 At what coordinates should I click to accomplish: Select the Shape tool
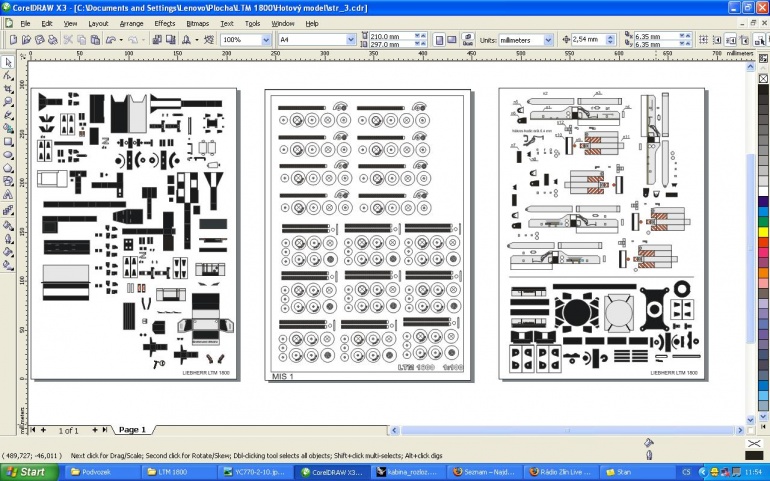click(x=8, y=76)
